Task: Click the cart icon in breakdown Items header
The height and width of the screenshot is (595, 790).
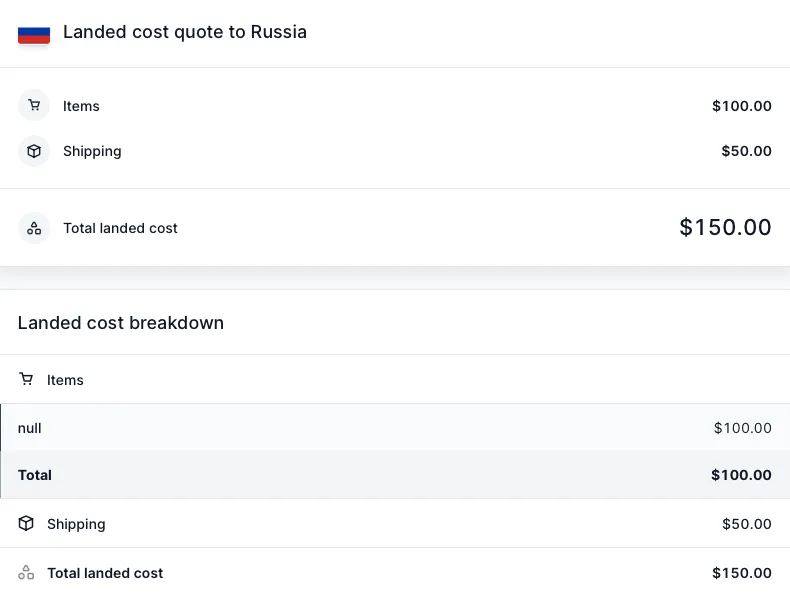Action: [26, 380]
